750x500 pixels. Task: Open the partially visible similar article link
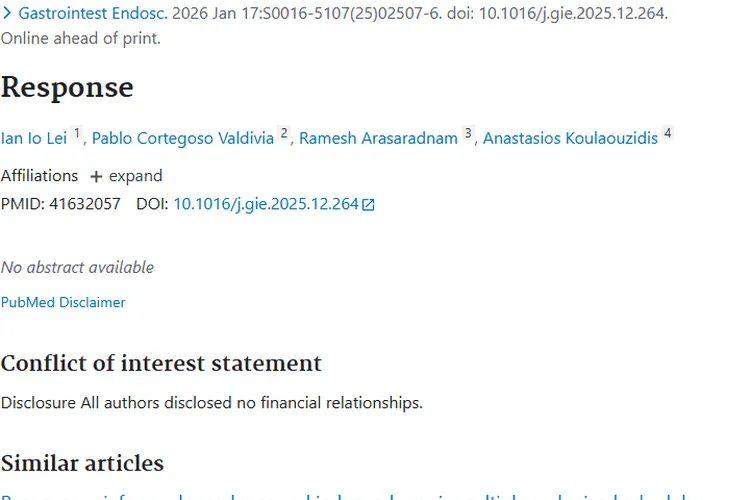(x=350, y=496)
